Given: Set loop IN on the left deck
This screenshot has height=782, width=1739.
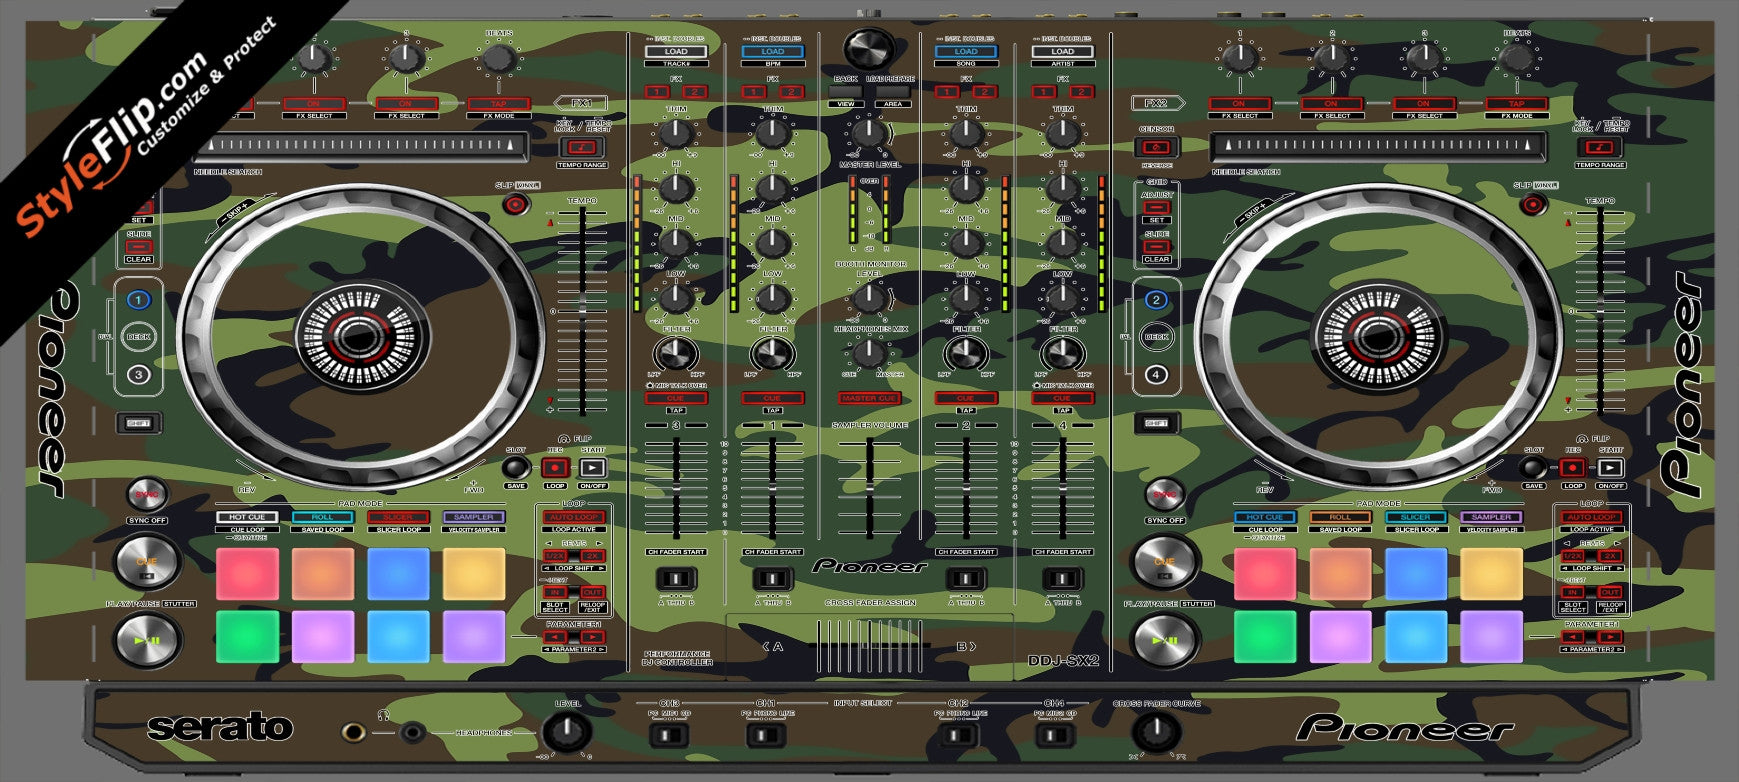Looking at the screenshot, I should 555,592.
